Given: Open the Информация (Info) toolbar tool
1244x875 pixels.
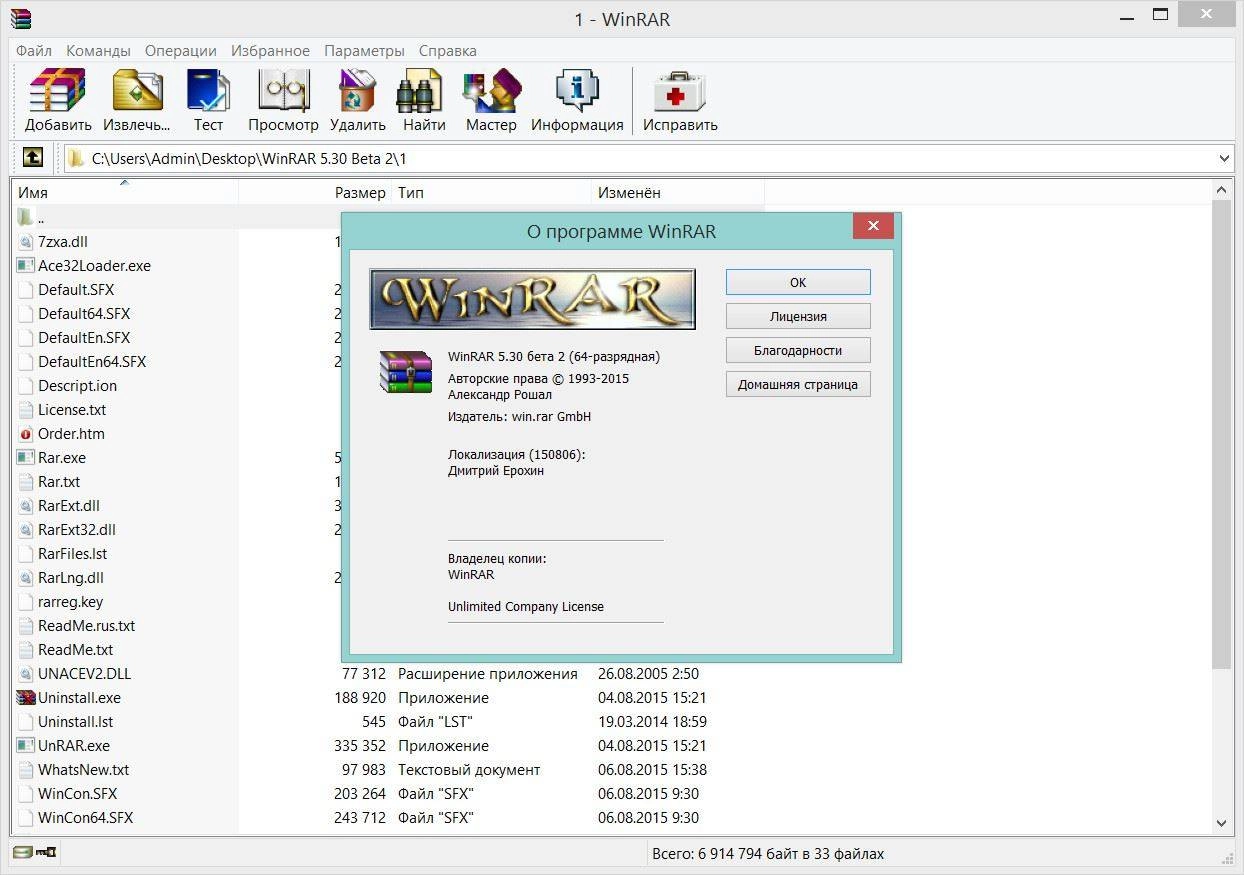Looking at the screenshot, I should 577,91.
